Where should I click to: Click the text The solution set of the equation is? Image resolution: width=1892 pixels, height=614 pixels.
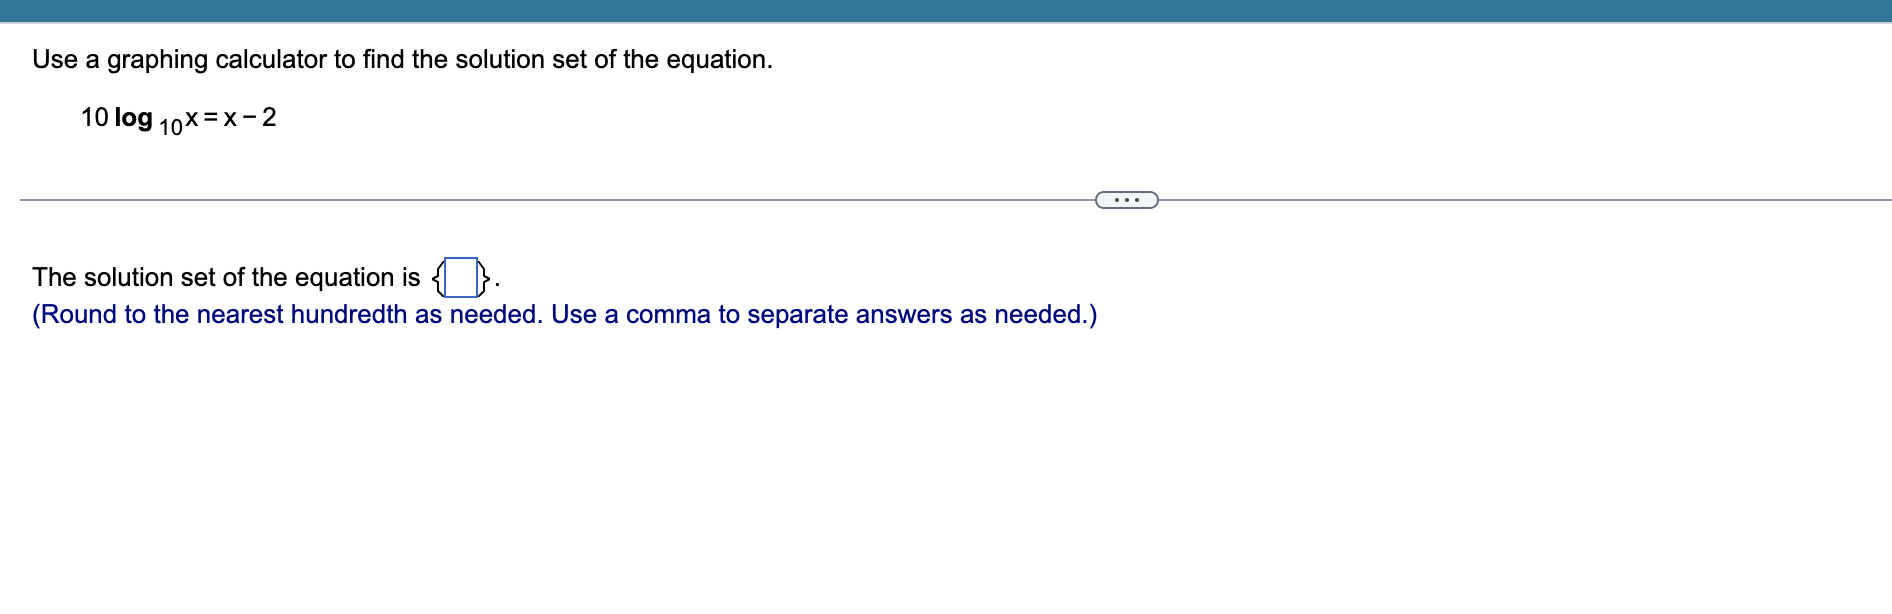tap(225, 277)
